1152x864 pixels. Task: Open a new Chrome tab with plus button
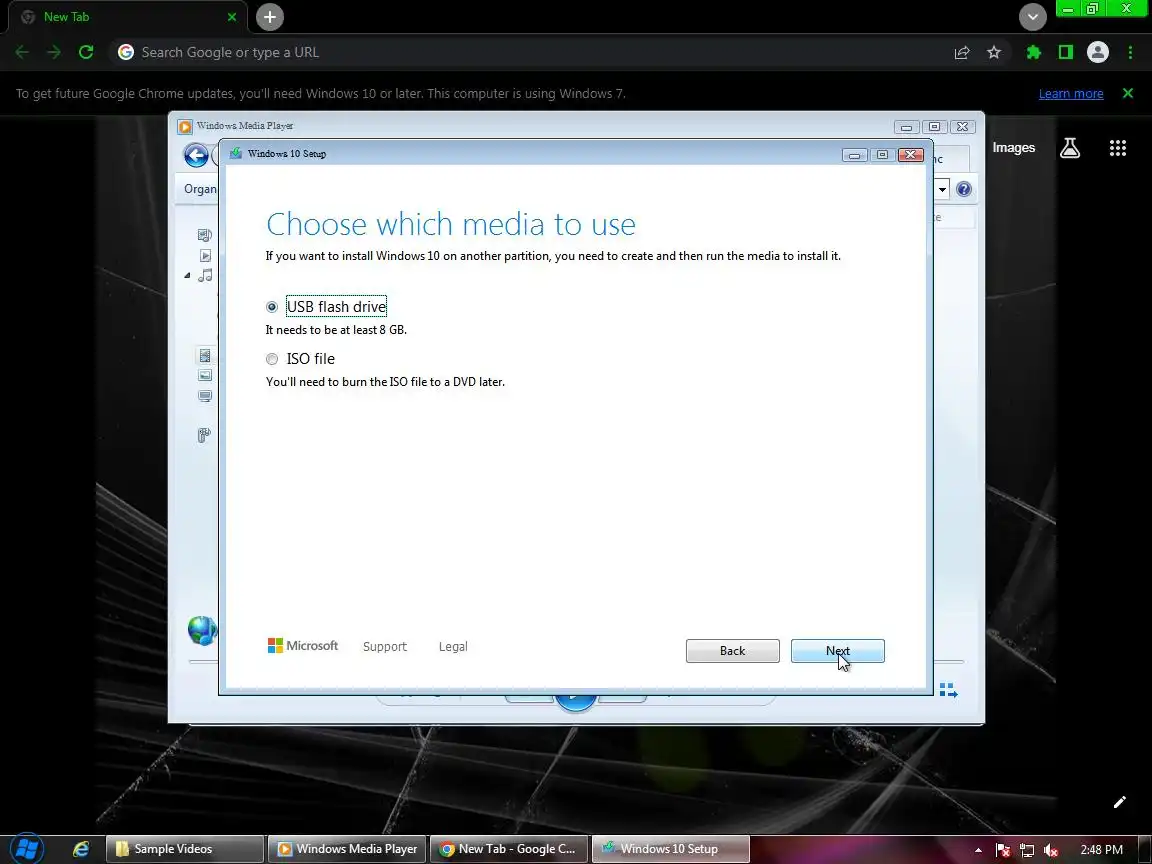pyautogui.click(x=270, y=17)
